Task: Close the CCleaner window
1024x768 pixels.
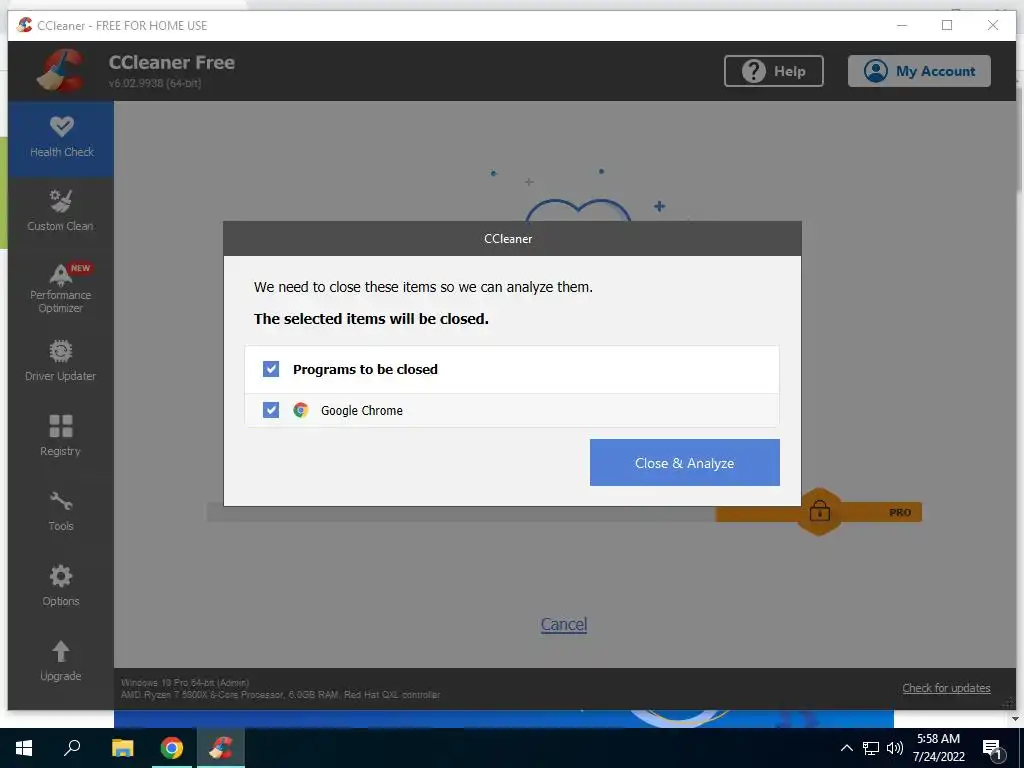Action: click(993, 25)
